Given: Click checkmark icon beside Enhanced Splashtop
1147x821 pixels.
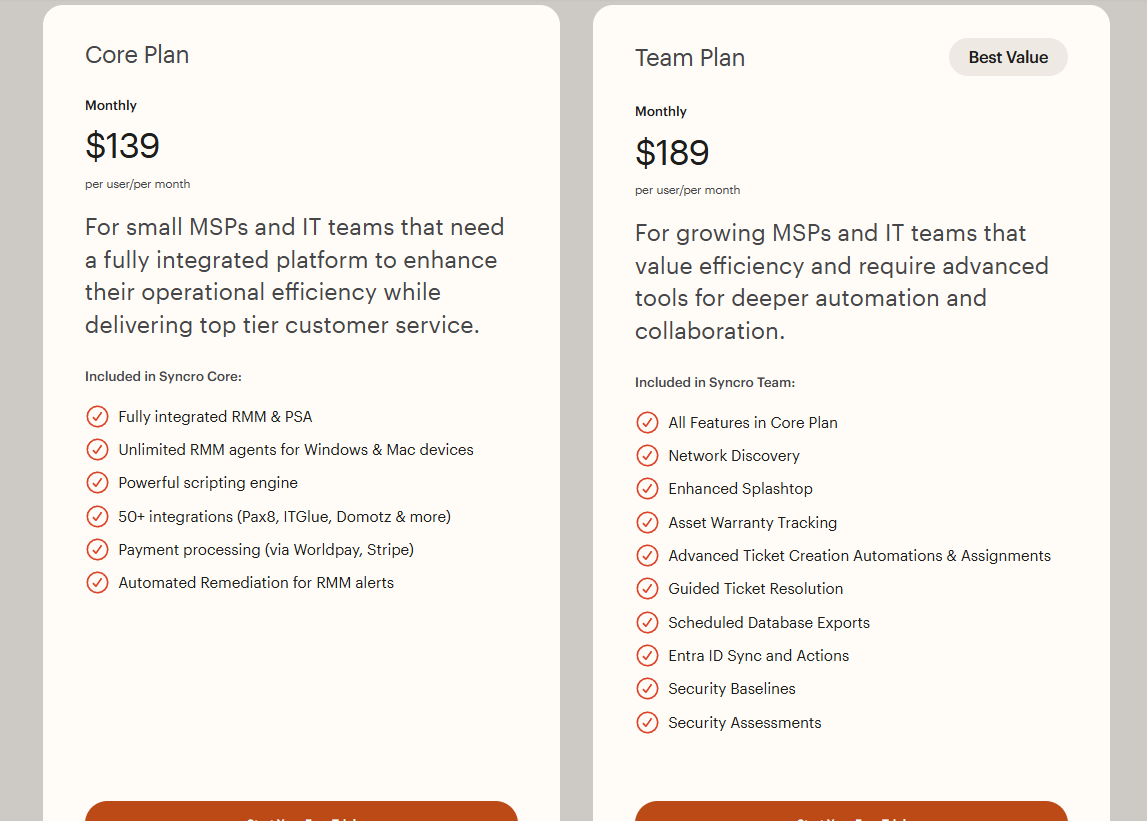Looking at the screenshot, I should click(x=647, y=488).
